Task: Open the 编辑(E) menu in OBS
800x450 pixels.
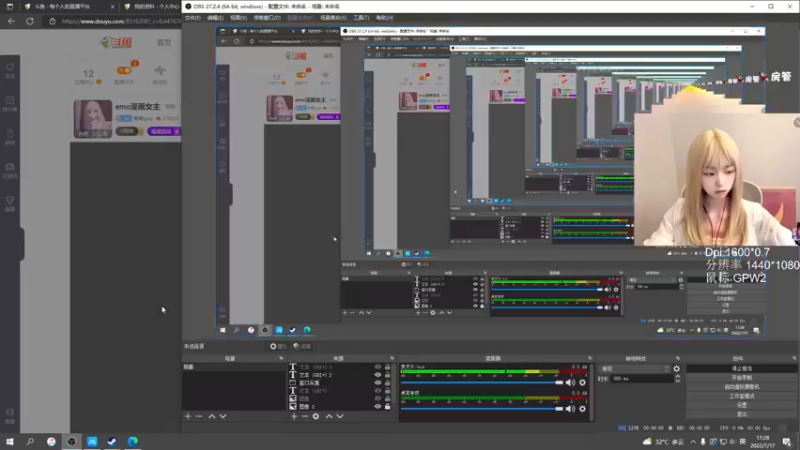Action: (215, 18)
